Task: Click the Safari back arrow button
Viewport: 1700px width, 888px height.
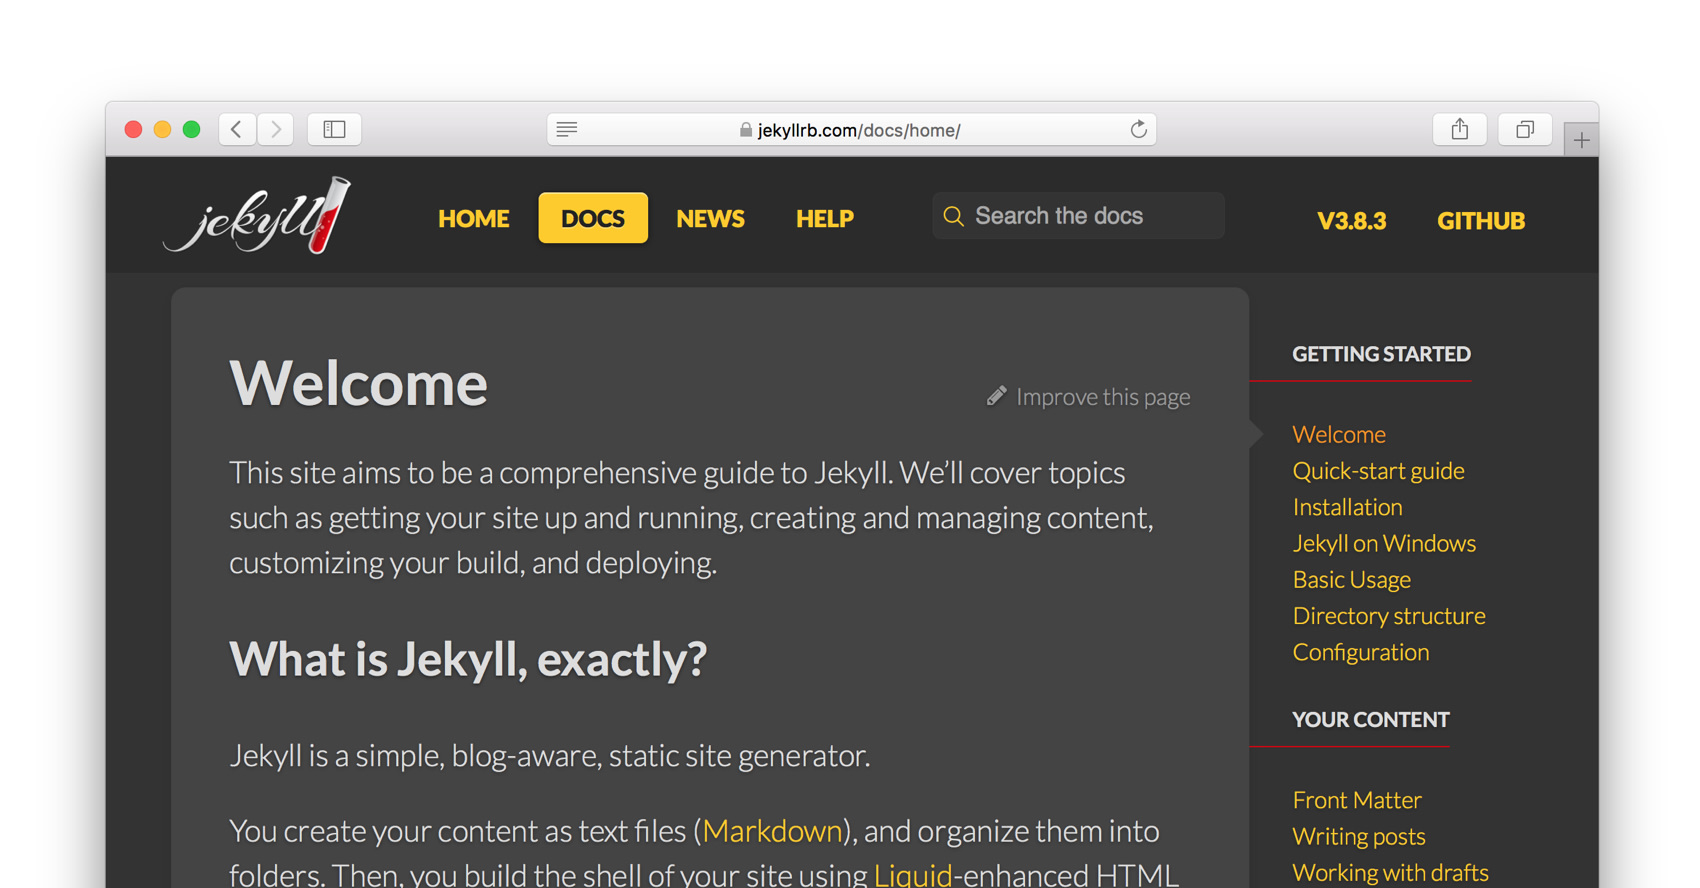Action: (x=237, y=129)
